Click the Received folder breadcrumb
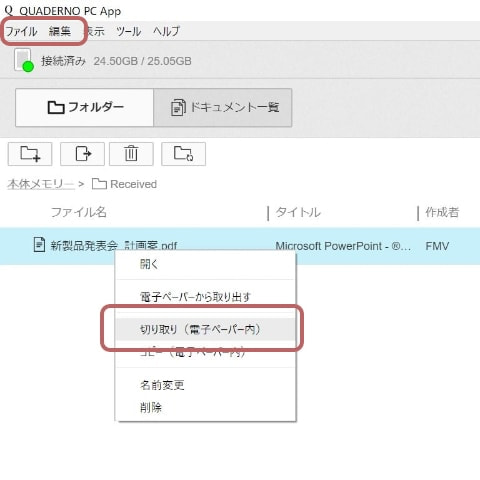Image resolution: width=480 pixels, height=480 pixels. [x=124, y=184]
